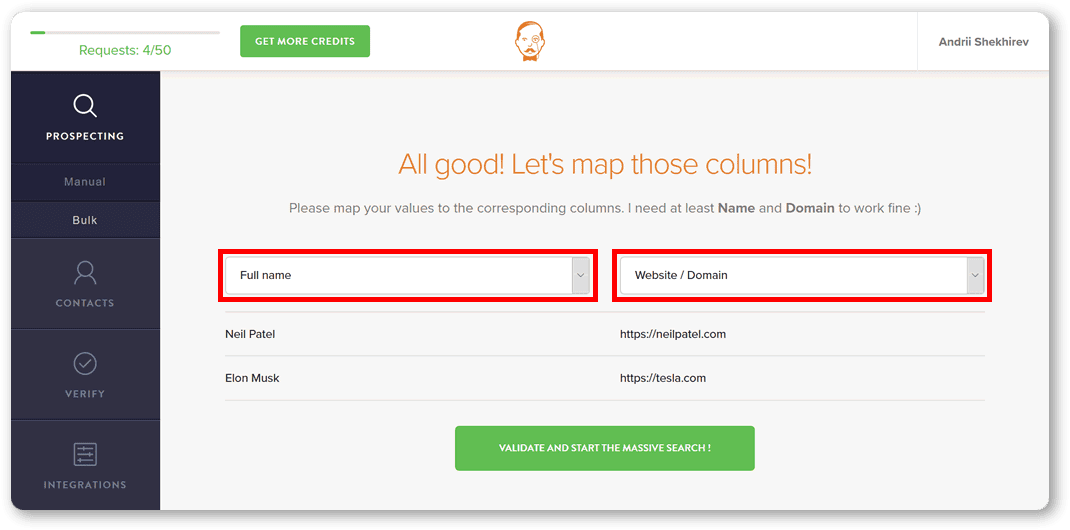Expand the Website / Domain dropdown arrow
1070x530 pixels.
(x=975, y=275)
